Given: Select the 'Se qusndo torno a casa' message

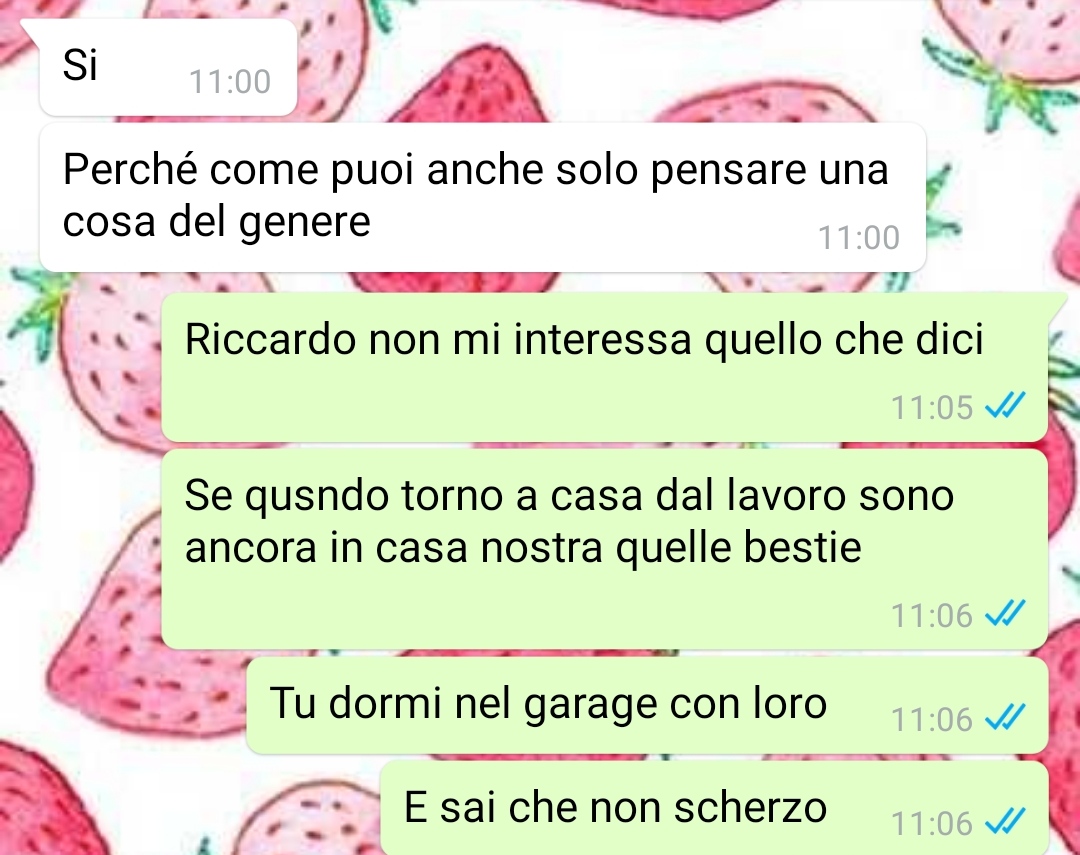Looking at the screenshot, I should click(x=605, y=549).
